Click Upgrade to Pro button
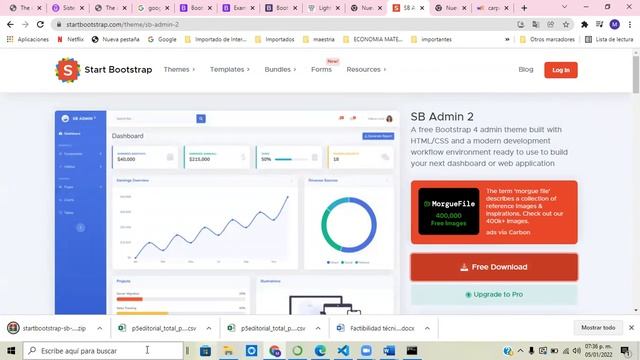This screenshot has width=640, height=360. pos(494,294)
